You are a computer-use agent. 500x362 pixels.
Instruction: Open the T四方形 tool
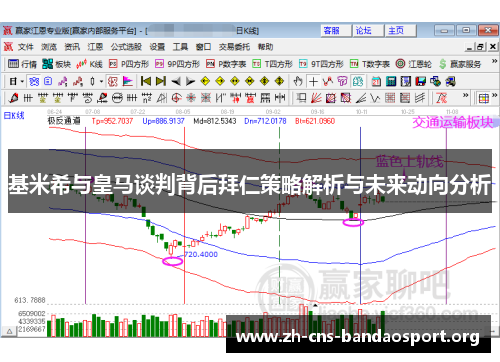pos(273,64)
